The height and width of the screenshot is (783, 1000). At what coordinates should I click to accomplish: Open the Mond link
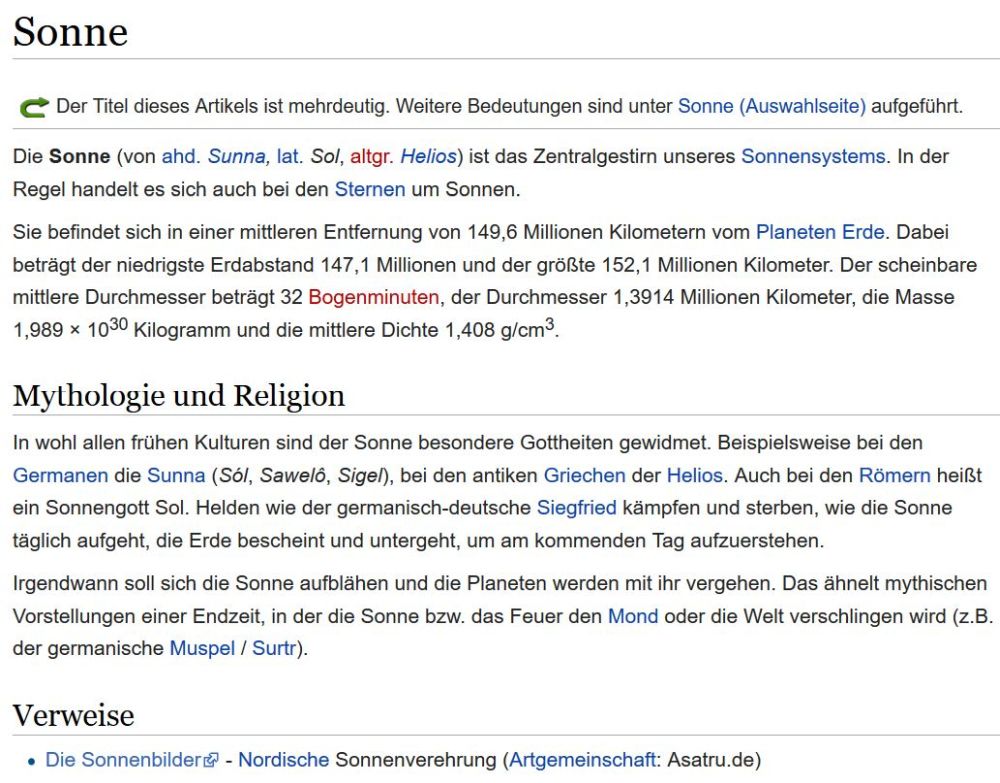pyautogui.click(x=633, y=617)
